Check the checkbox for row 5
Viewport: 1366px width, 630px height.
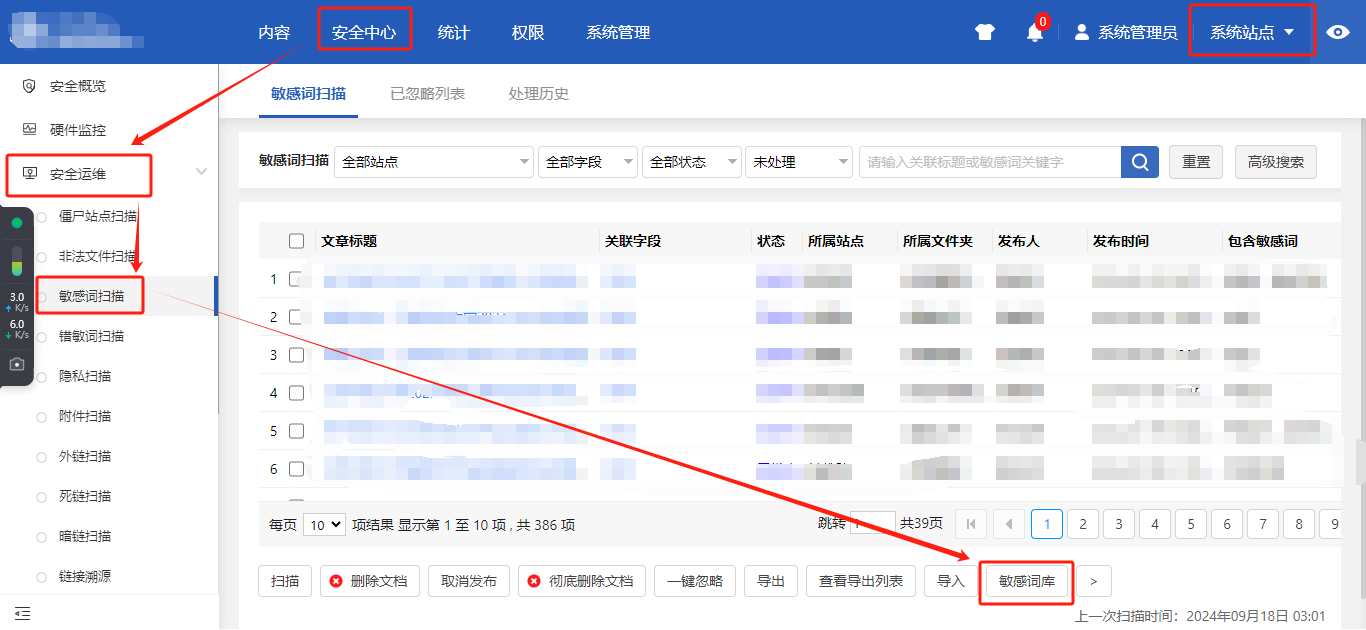pos(296,431)
